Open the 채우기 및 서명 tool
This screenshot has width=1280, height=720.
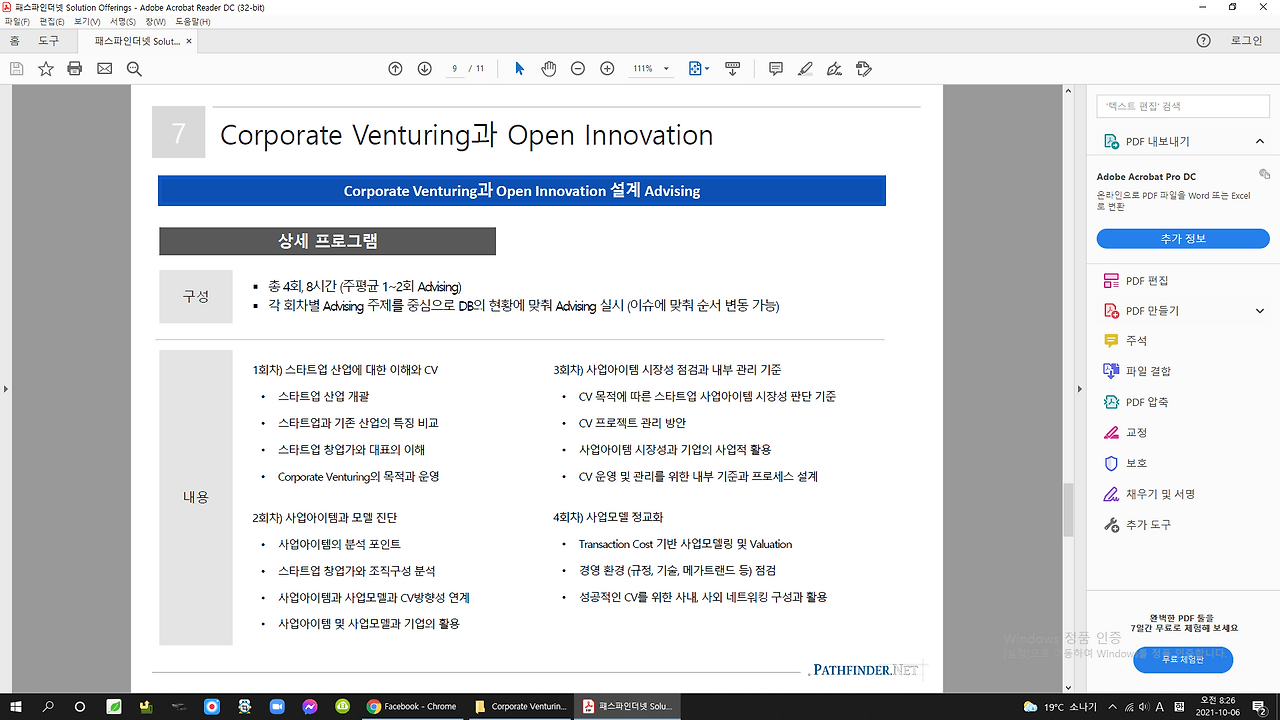pos(1149,494)
